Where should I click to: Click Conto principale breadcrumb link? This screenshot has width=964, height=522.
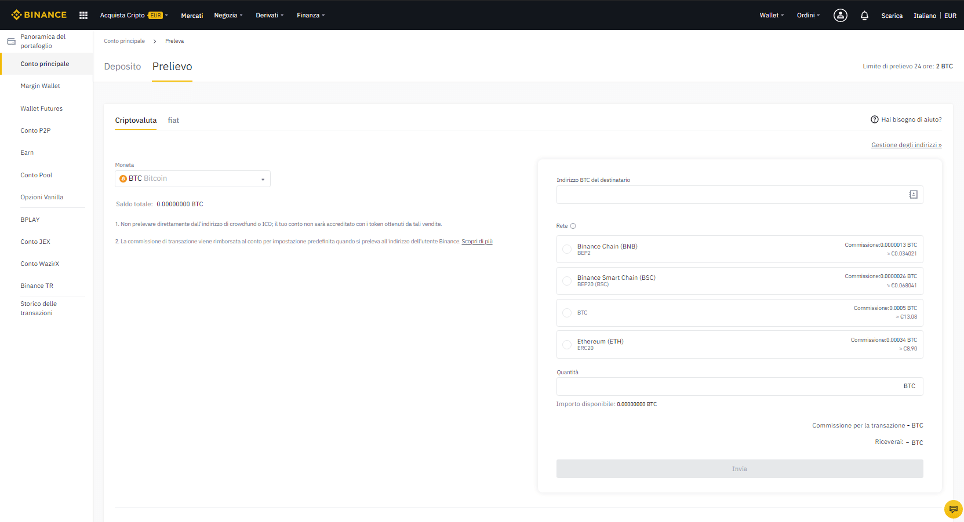click(x=124, y=41)
